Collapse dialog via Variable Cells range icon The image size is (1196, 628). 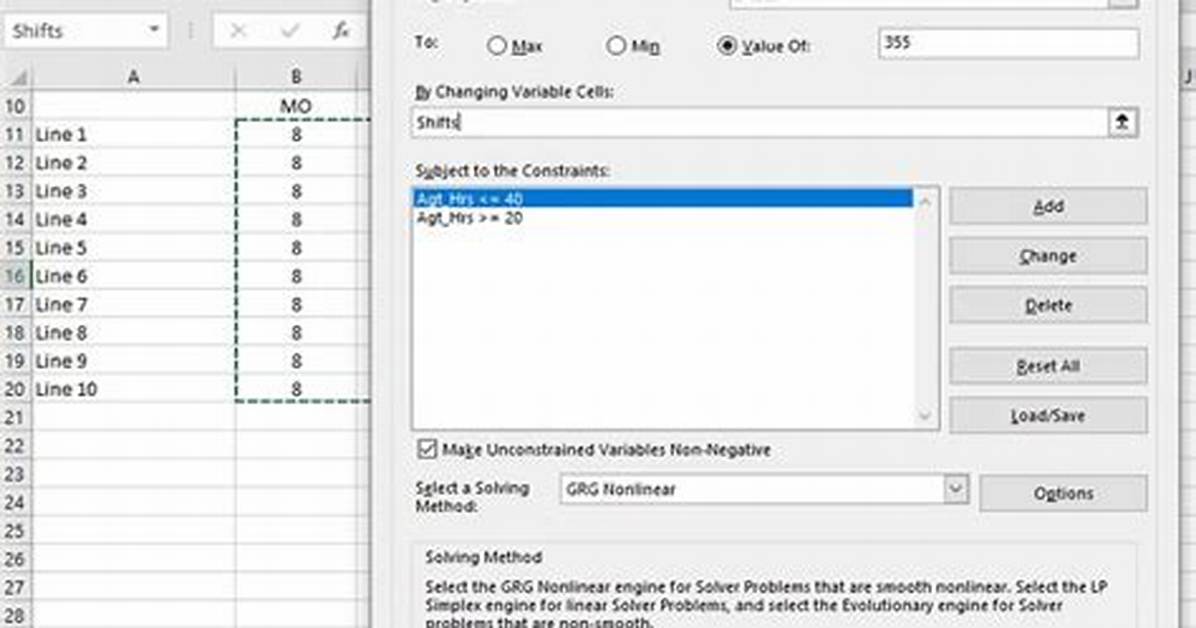pos(1122,122)
